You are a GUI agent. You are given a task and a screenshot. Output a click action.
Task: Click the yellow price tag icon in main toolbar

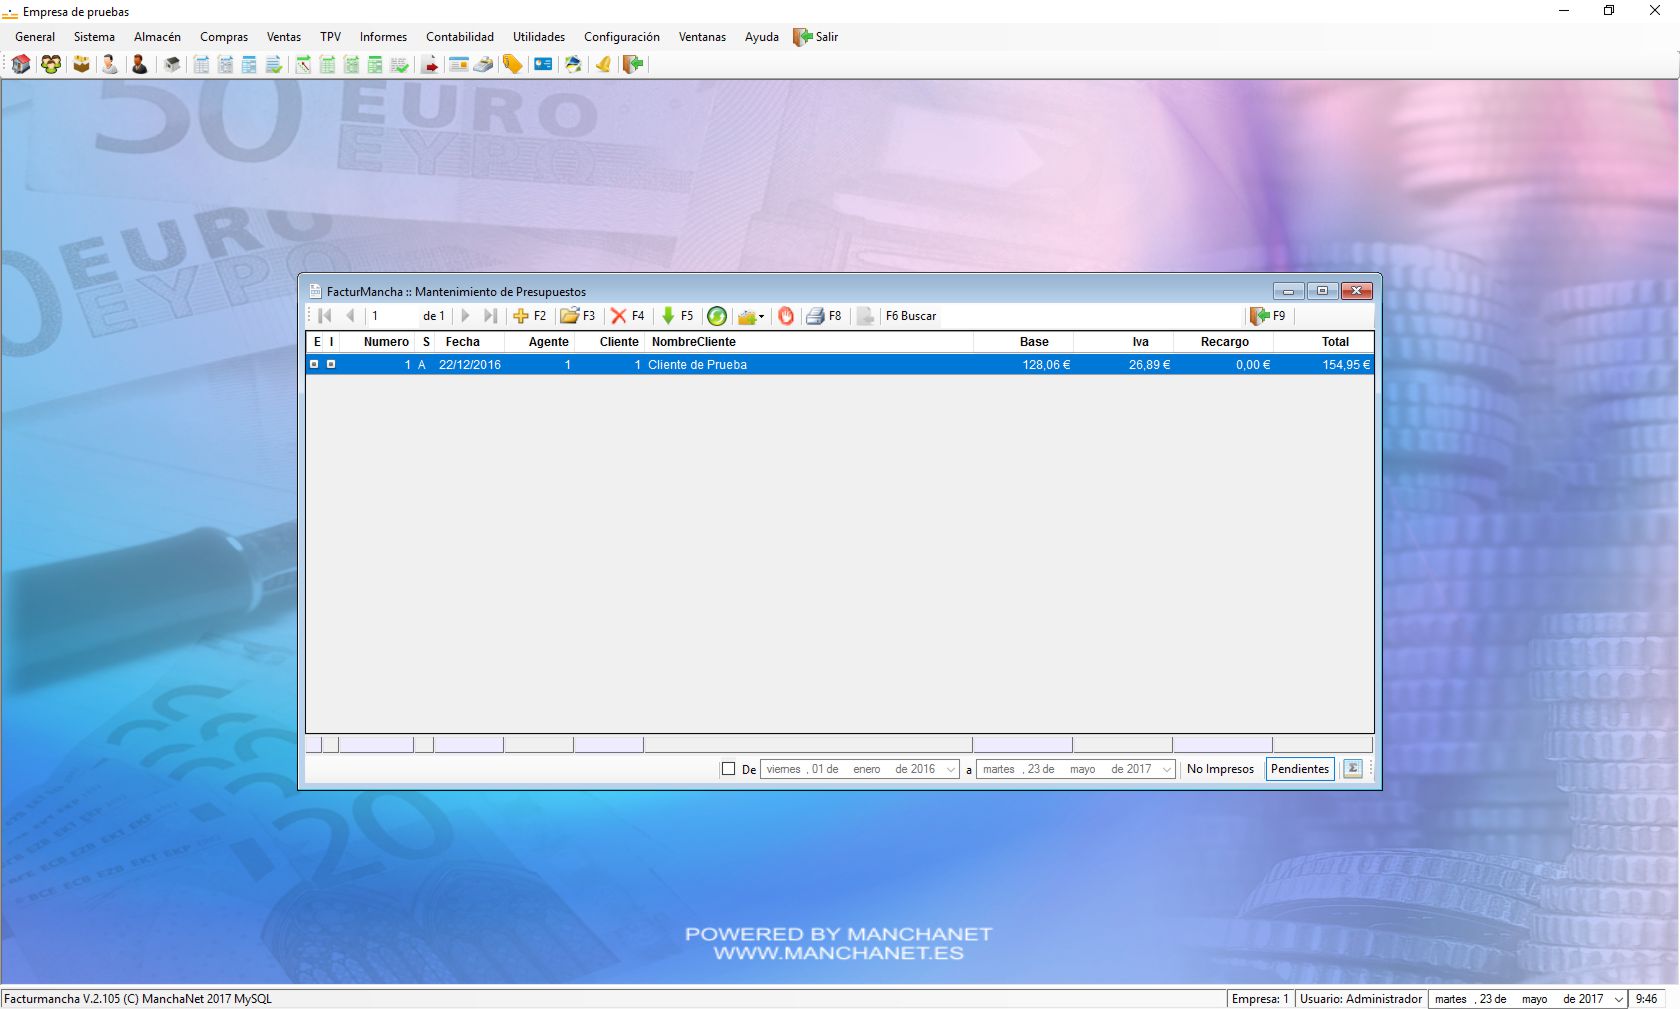click(x=512, y=64)
